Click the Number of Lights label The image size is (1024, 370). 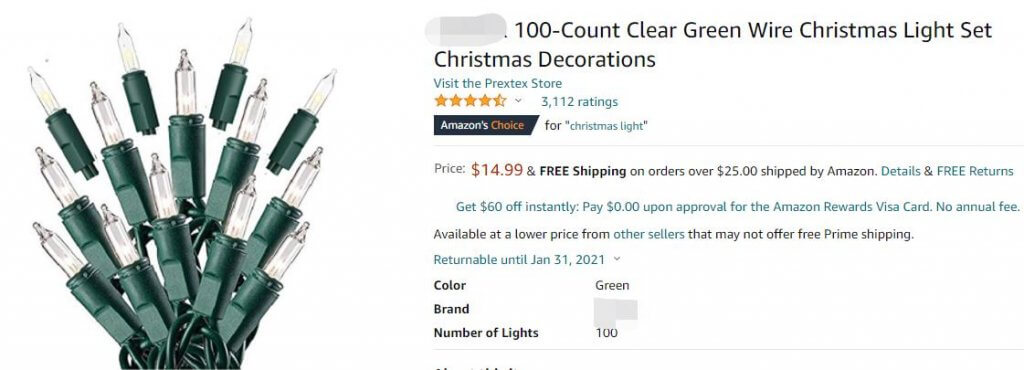(486, 333)
